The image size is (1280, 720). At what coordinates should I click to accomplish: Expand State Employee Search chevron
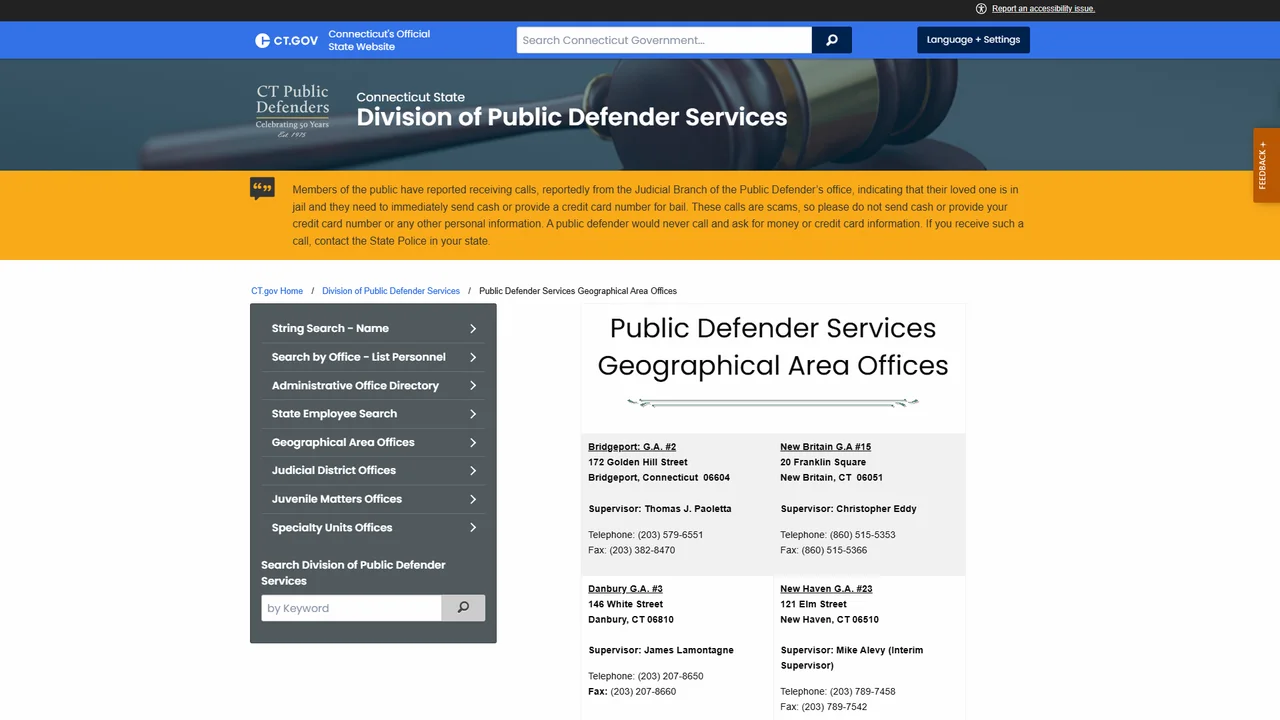coord(473,414)
